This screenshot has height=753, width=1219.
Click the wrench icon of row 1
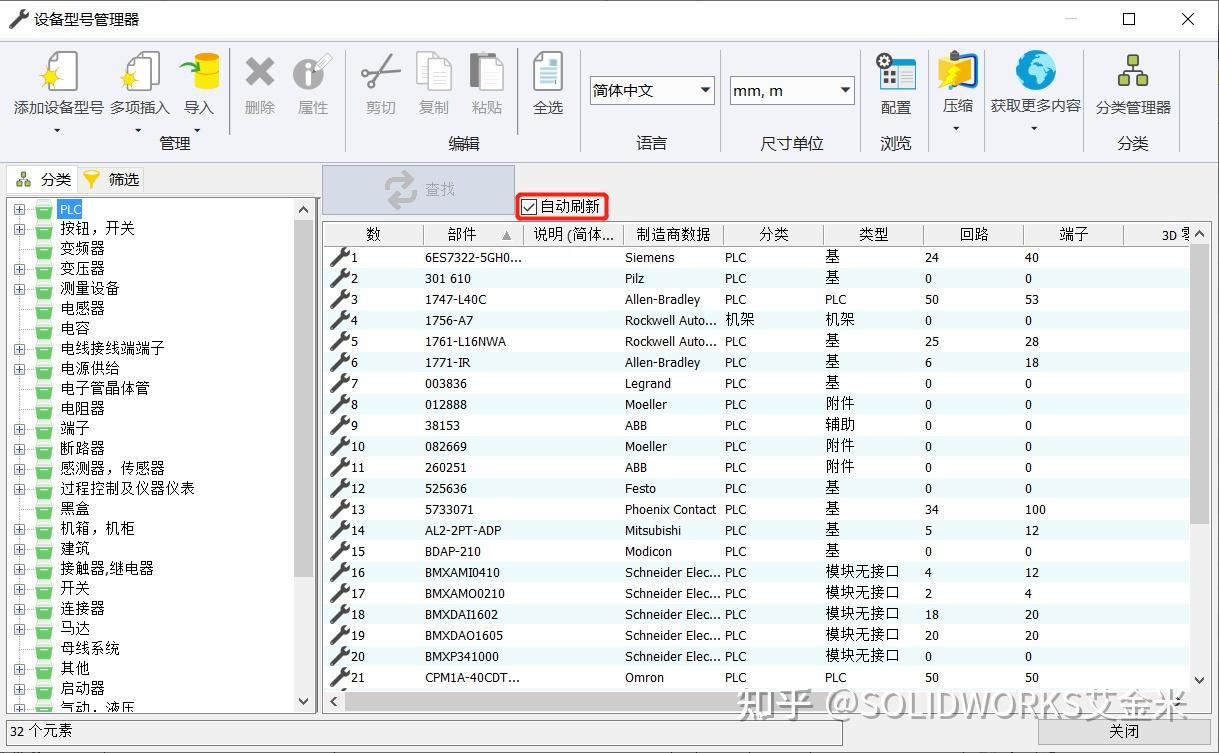click(x=339, y=257)
